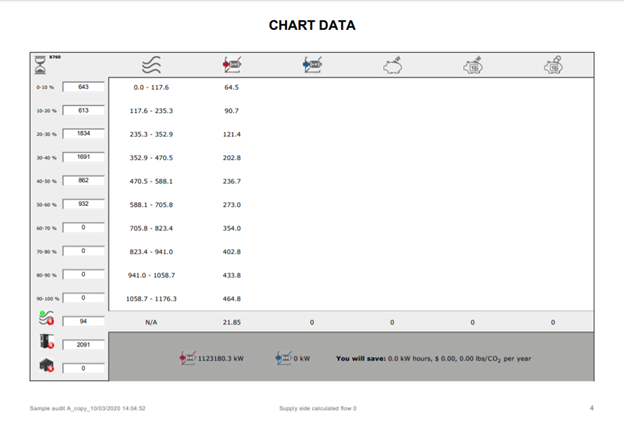Click power value 273.0

(x=232, y=205)
